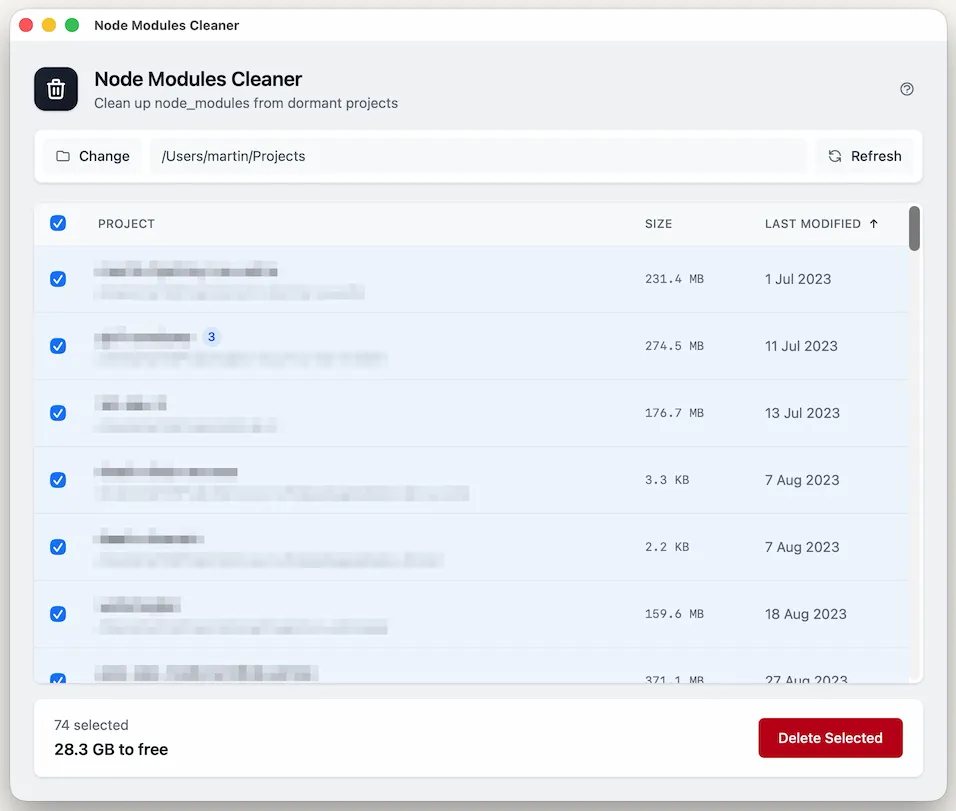
Task: Uncheck the 159.6 MB project modified 18 Aug 2023
Action: (58, 614)
